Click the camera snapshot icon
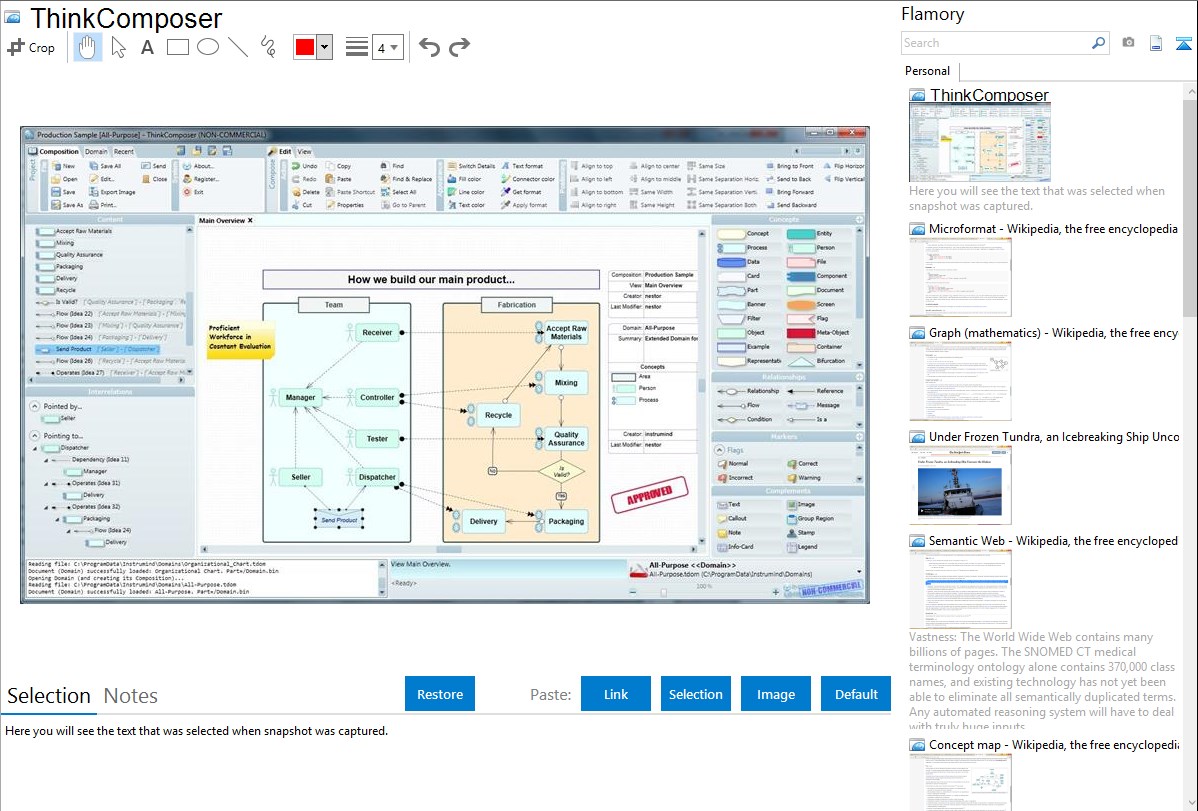This screenshot has height=811, width=1198. coord(1128,43)
